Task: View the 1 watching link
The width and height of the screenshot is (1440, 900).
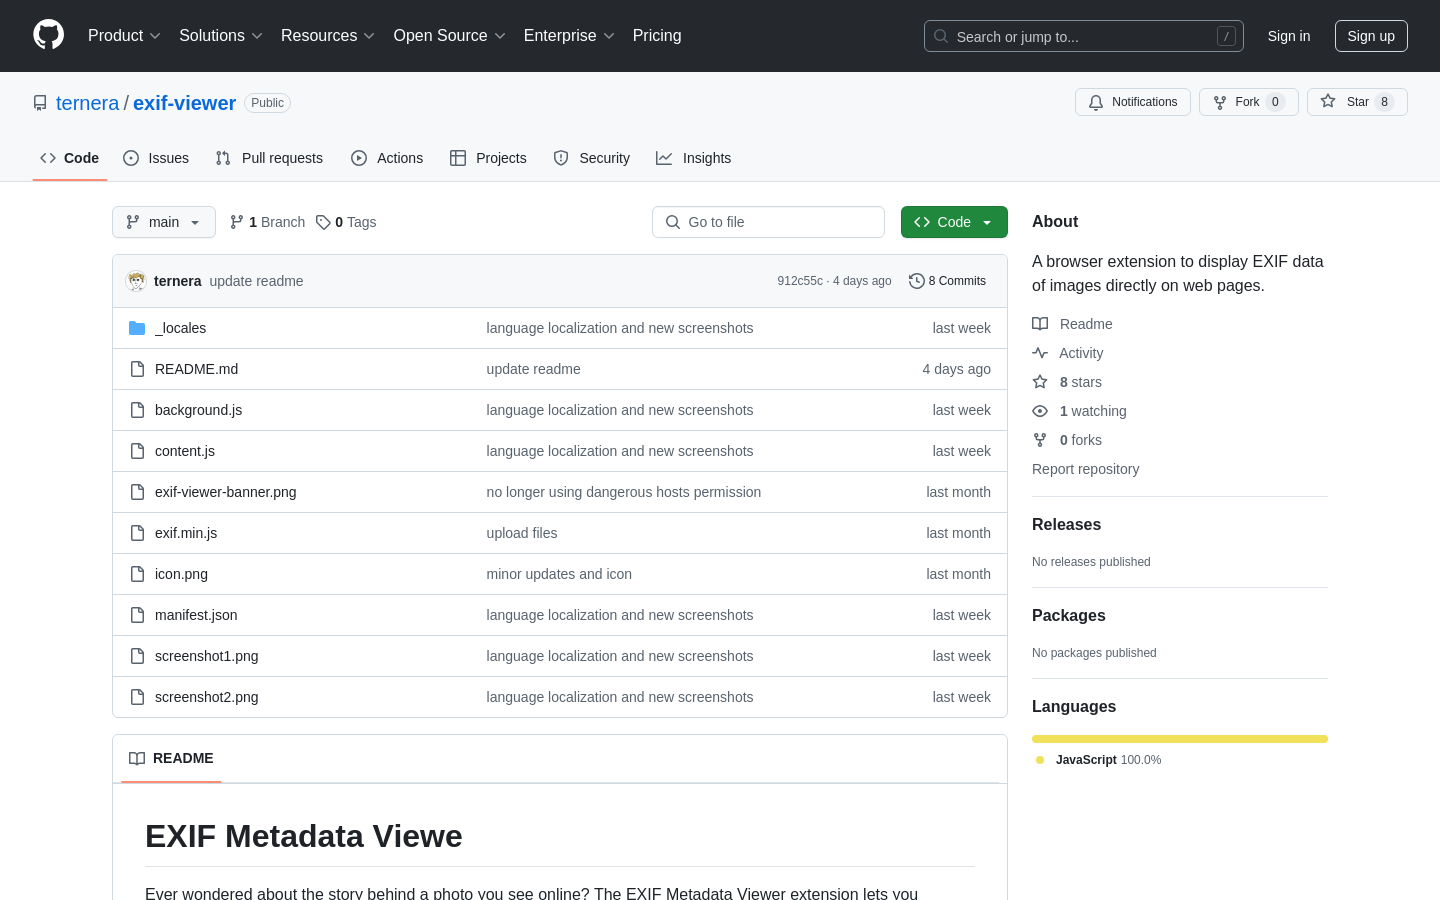Action: tap(1079, 411)
